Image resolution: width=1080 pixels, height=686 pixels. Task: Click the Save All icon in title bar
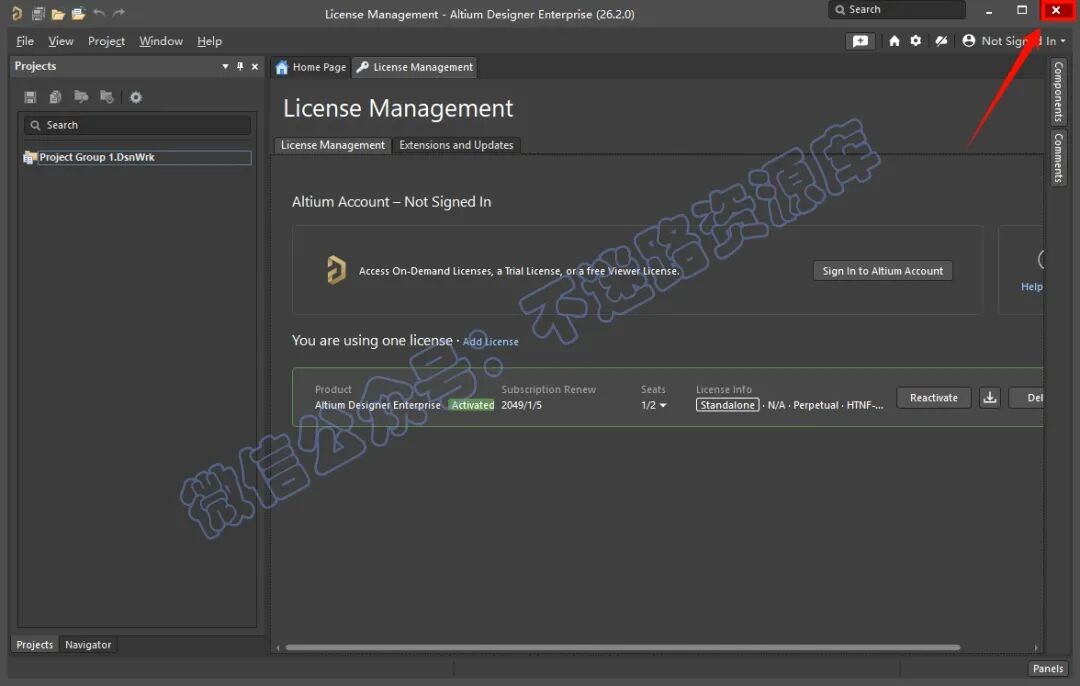[39, 13]
